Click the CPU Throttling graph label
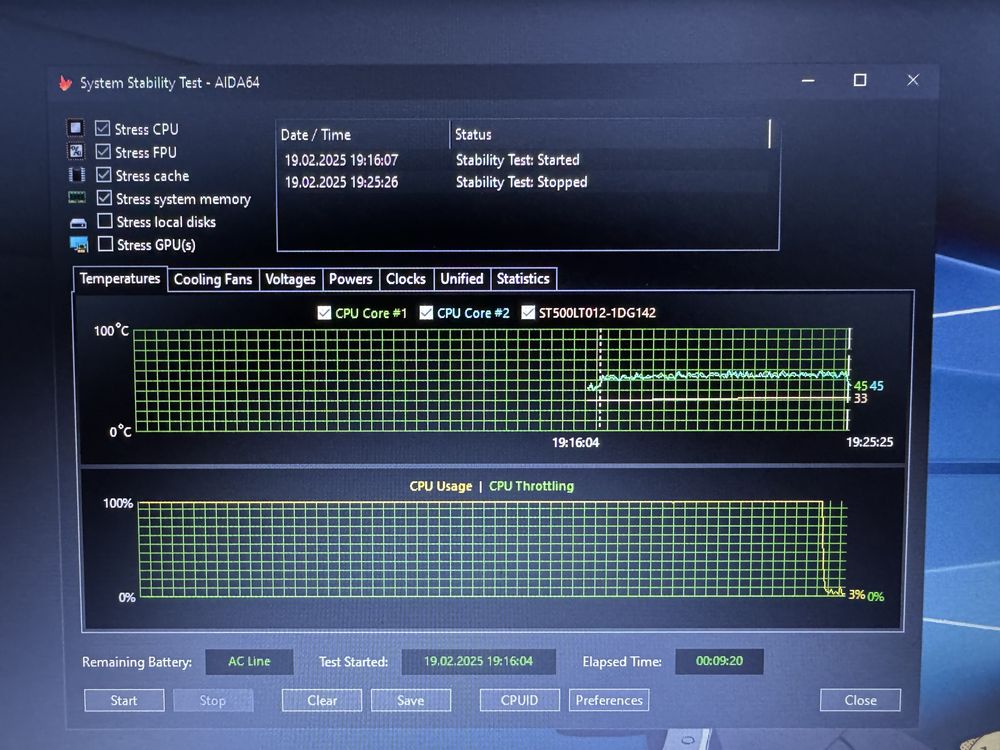Image resolution: width=1000 pixels, height=750 pixels. pyautogui.click(x=531, y=486)
